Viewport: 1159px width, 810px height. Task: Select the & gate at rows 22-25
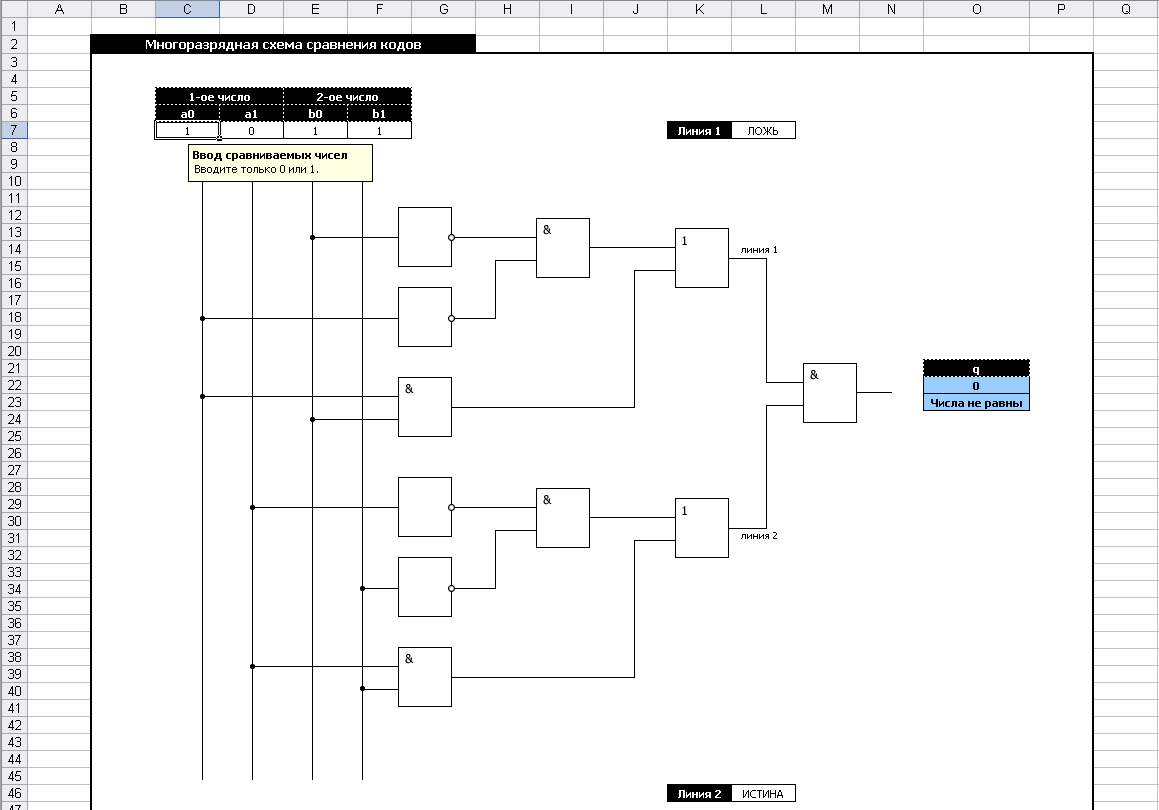tap(425, 407)
